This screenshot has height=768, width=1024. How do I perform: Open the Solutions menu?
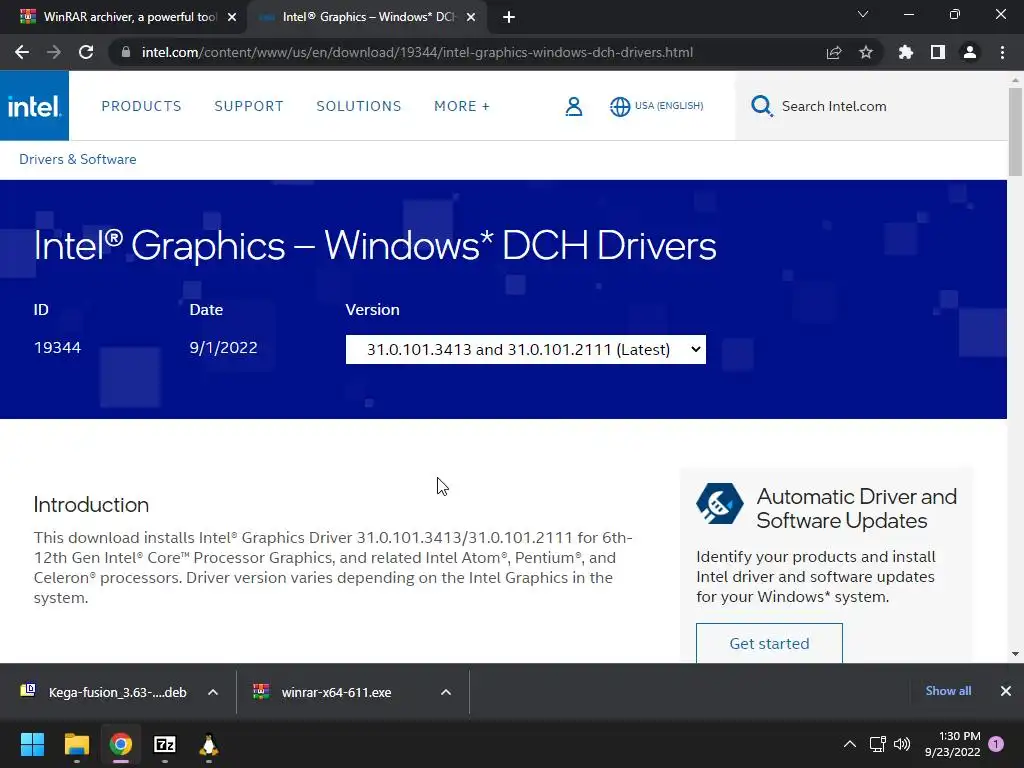pyautogui.click(x=359, y=106)
